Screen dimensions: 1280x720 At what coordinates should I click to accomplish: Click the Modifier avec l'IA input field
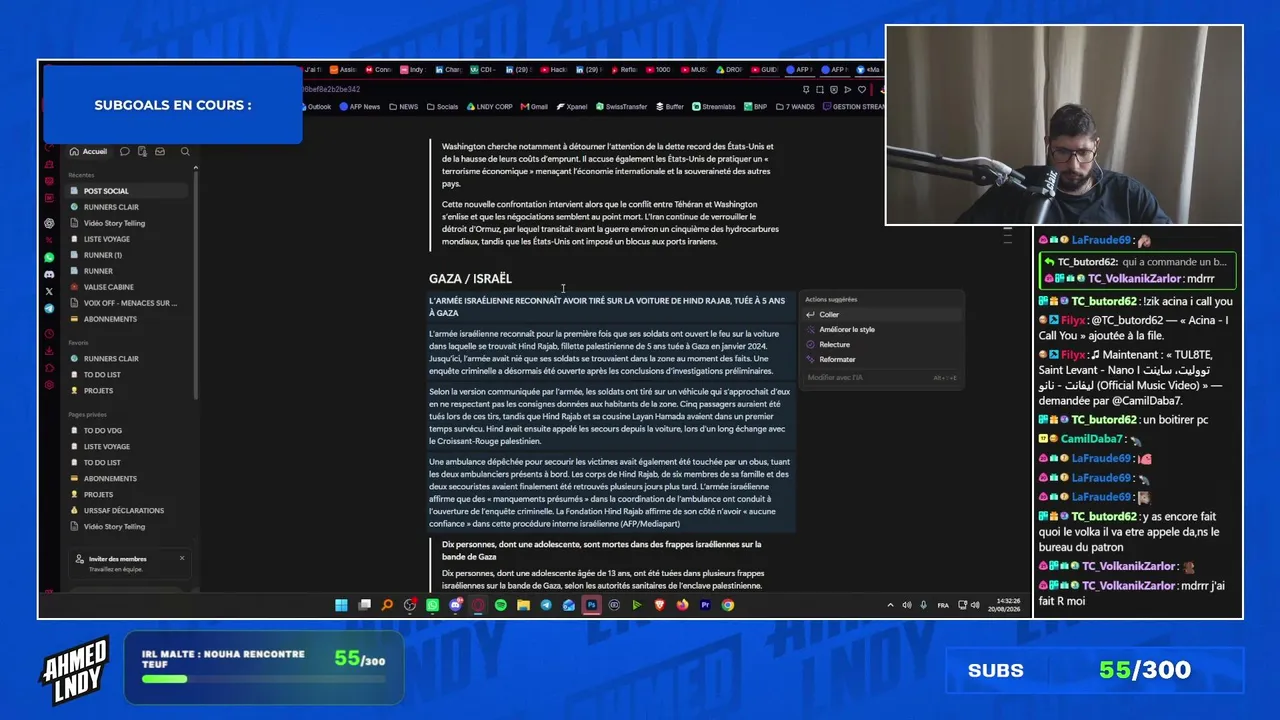pos(882,378)
